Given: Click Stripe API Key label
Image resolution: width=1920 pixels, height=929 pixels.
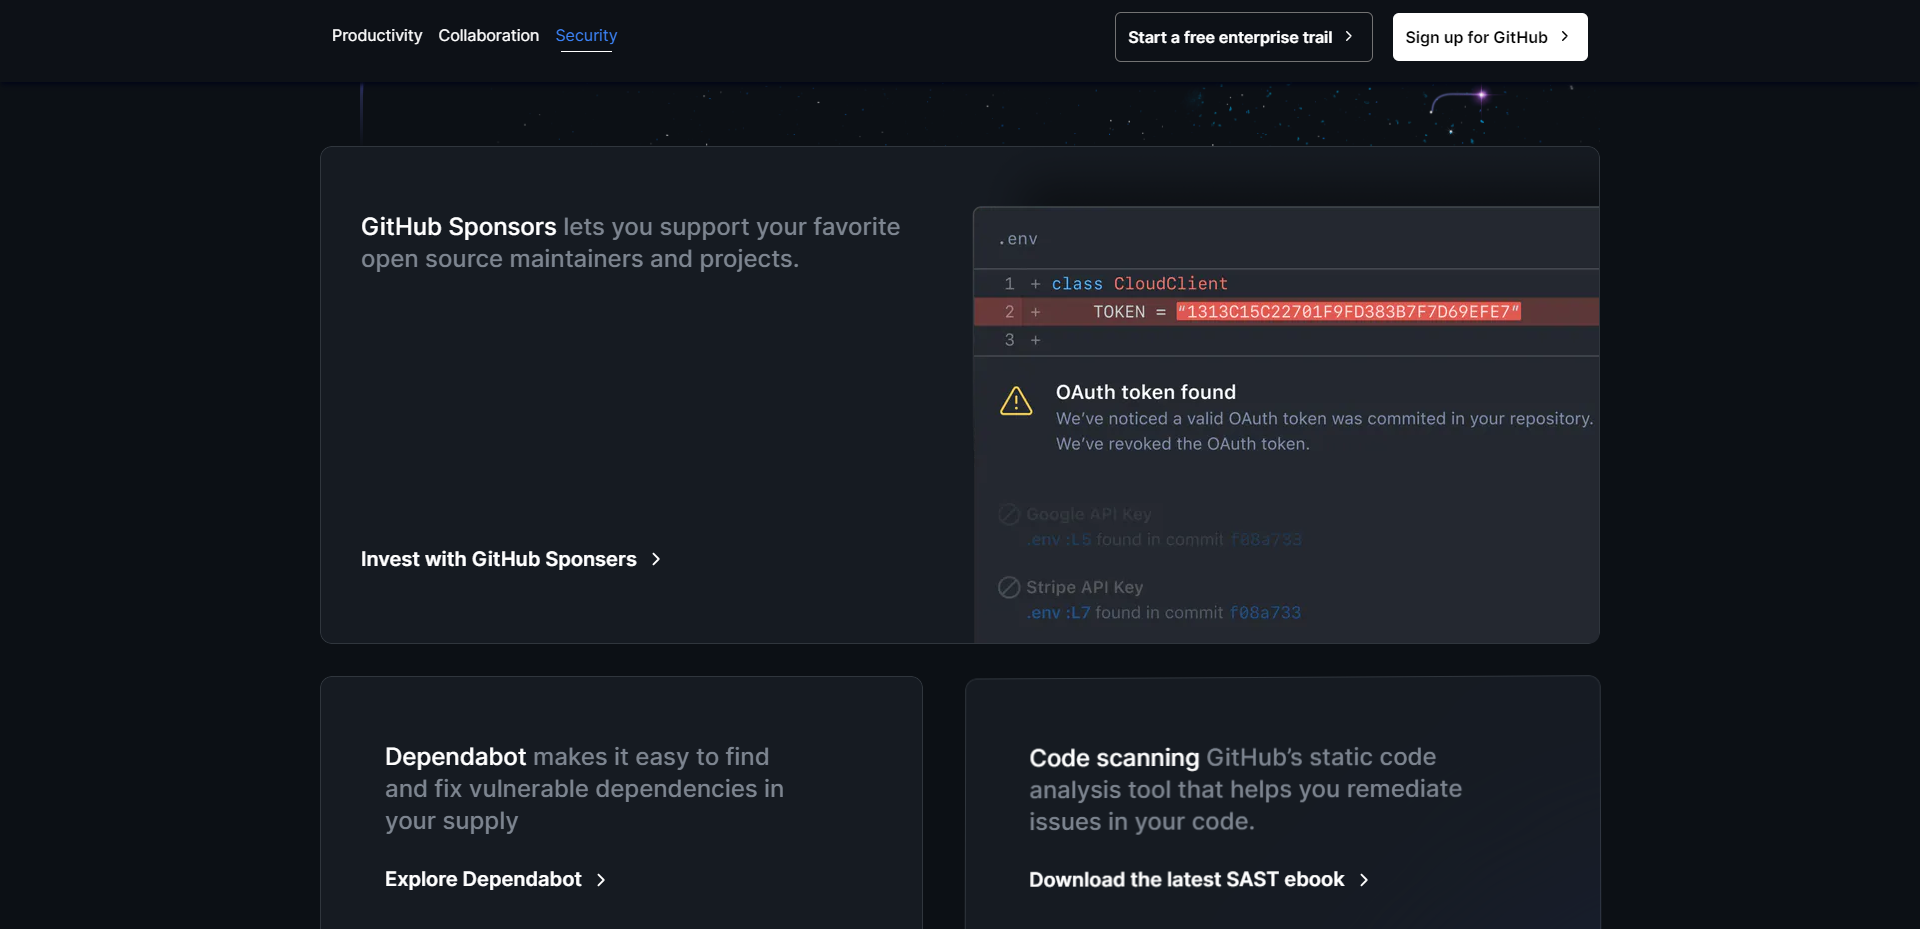Looking at the screenshot, I should tap(1084, 587).
